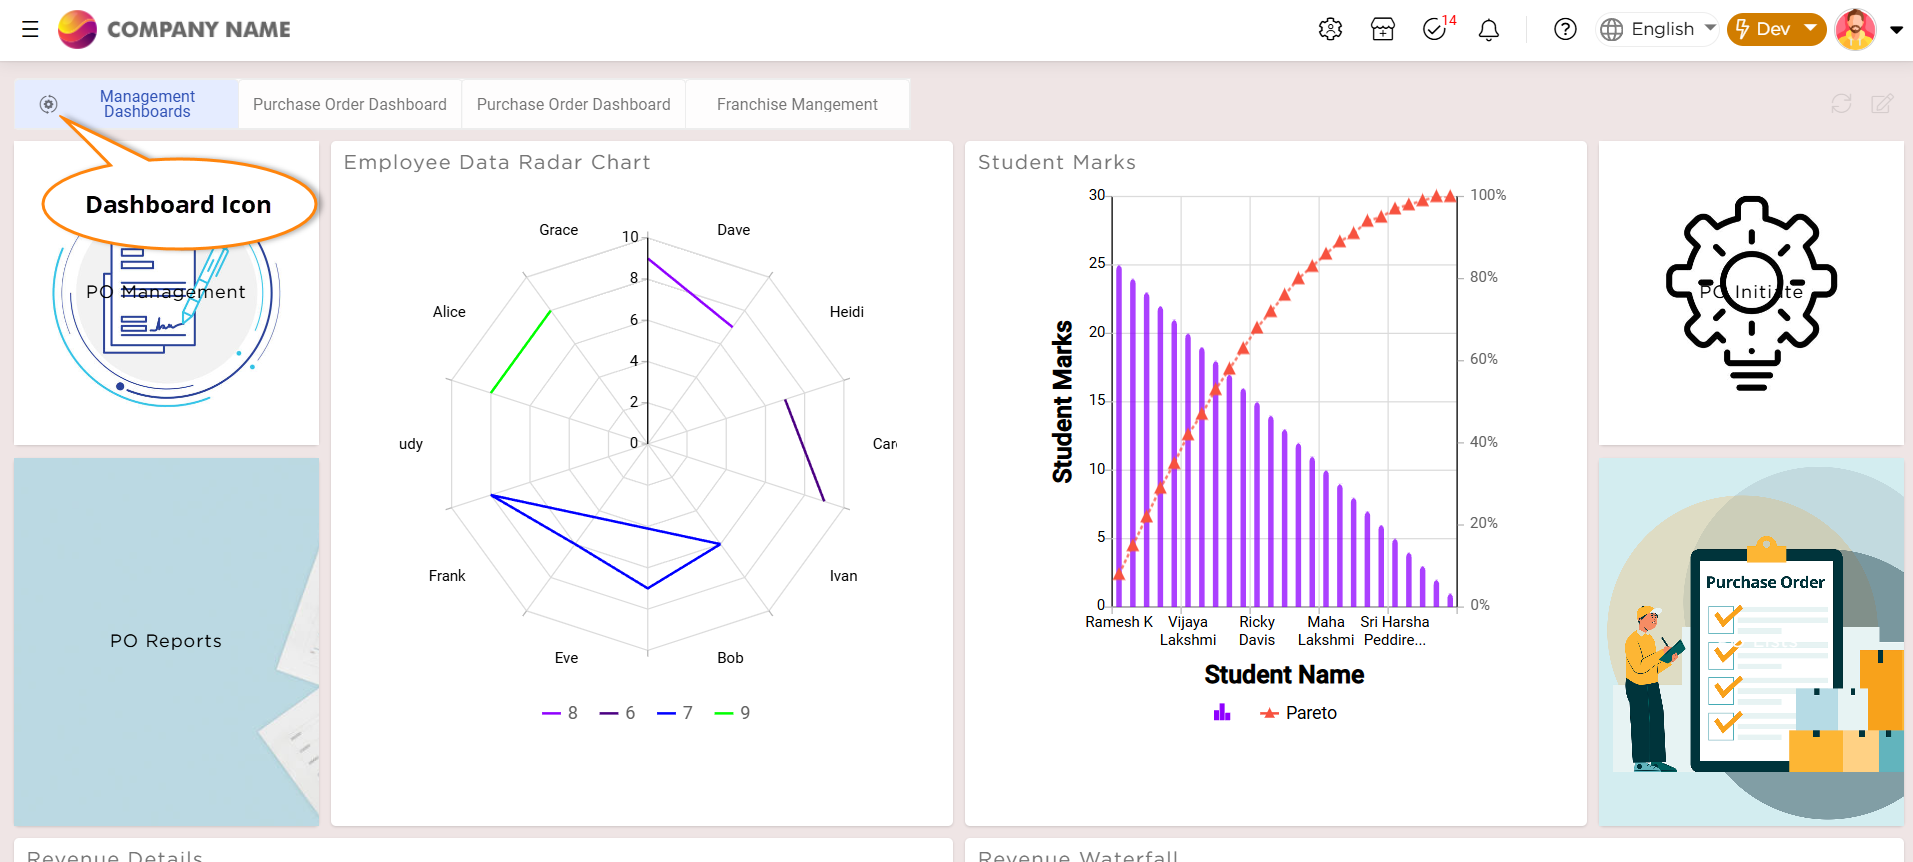The width and height of the screenshot is (1913, 862).
Task: Expand the profile menu arrow beside avatar
Action: point(1896,30)
